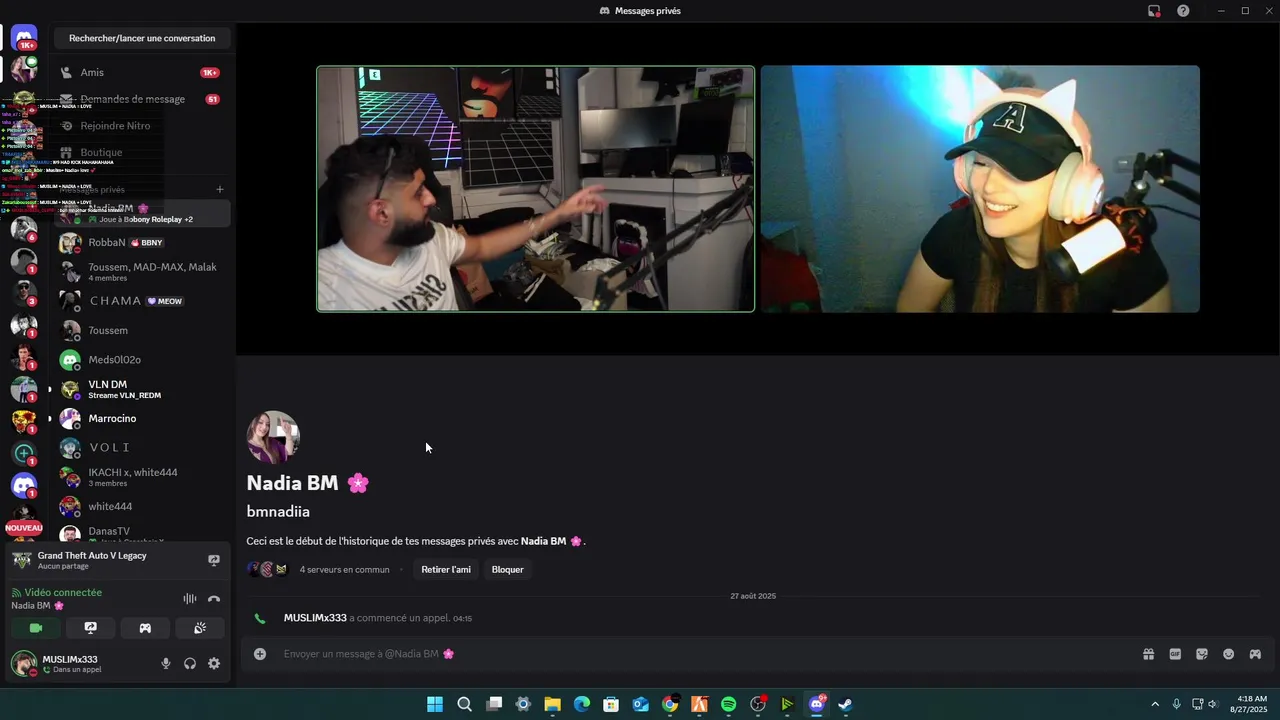Viewport: 1280px width, 720px height.
Task: Click the Bloquer button
Action: 508,569
